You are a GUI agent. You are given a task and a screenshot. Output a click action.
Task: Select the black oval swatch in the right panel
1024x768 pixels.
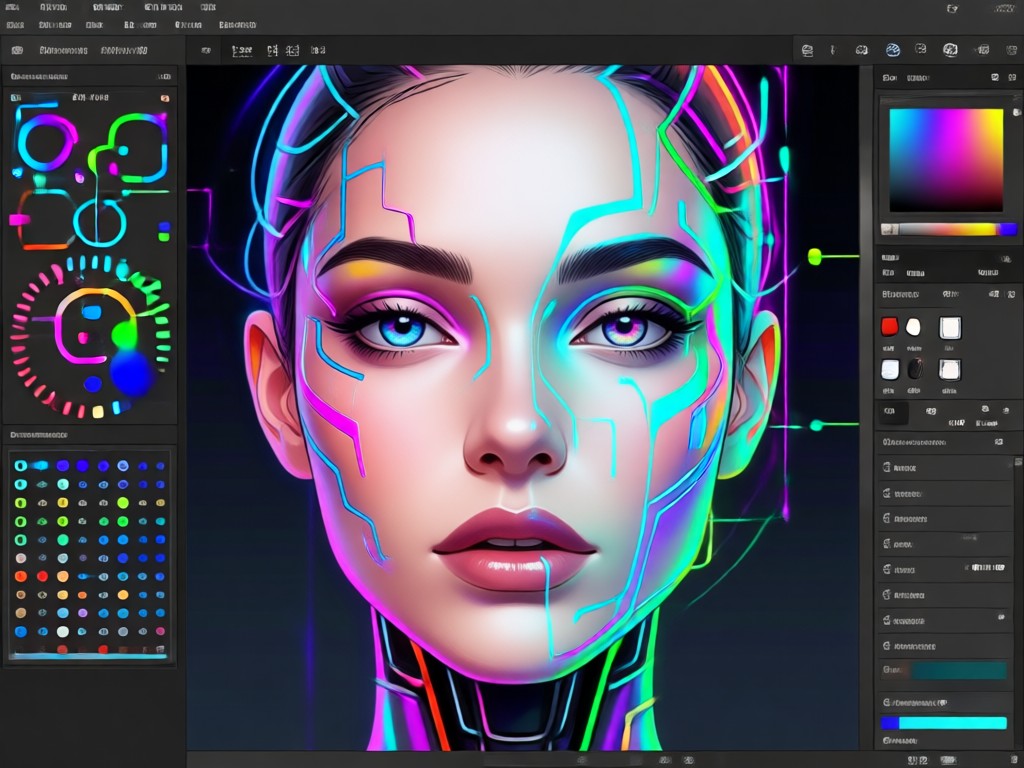915,369
